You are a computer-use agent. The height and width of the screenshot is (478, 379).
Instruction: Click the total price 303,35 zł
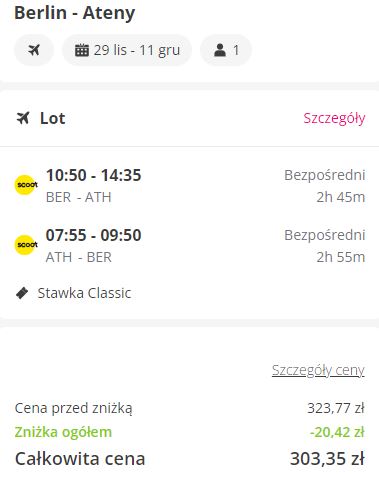pyautogui.click(x=327, y=459)
